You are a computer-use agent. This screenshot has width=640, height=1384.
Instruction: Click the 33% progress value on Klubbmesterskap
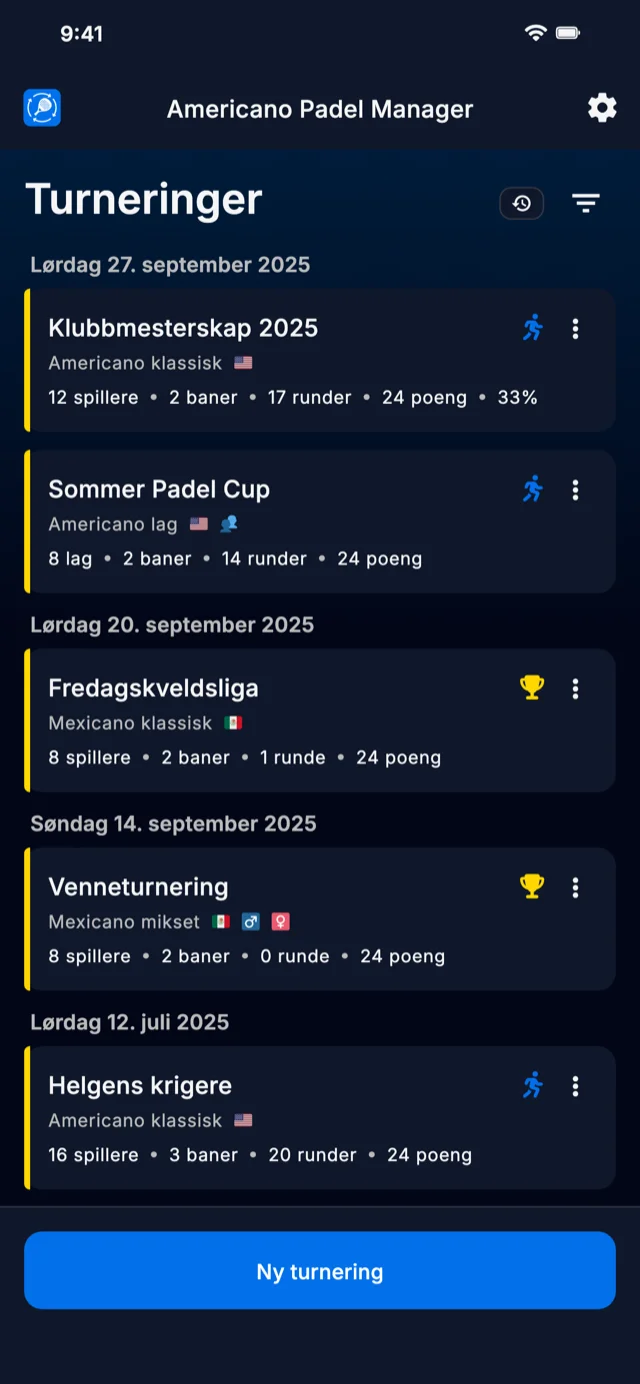(518, 397)
